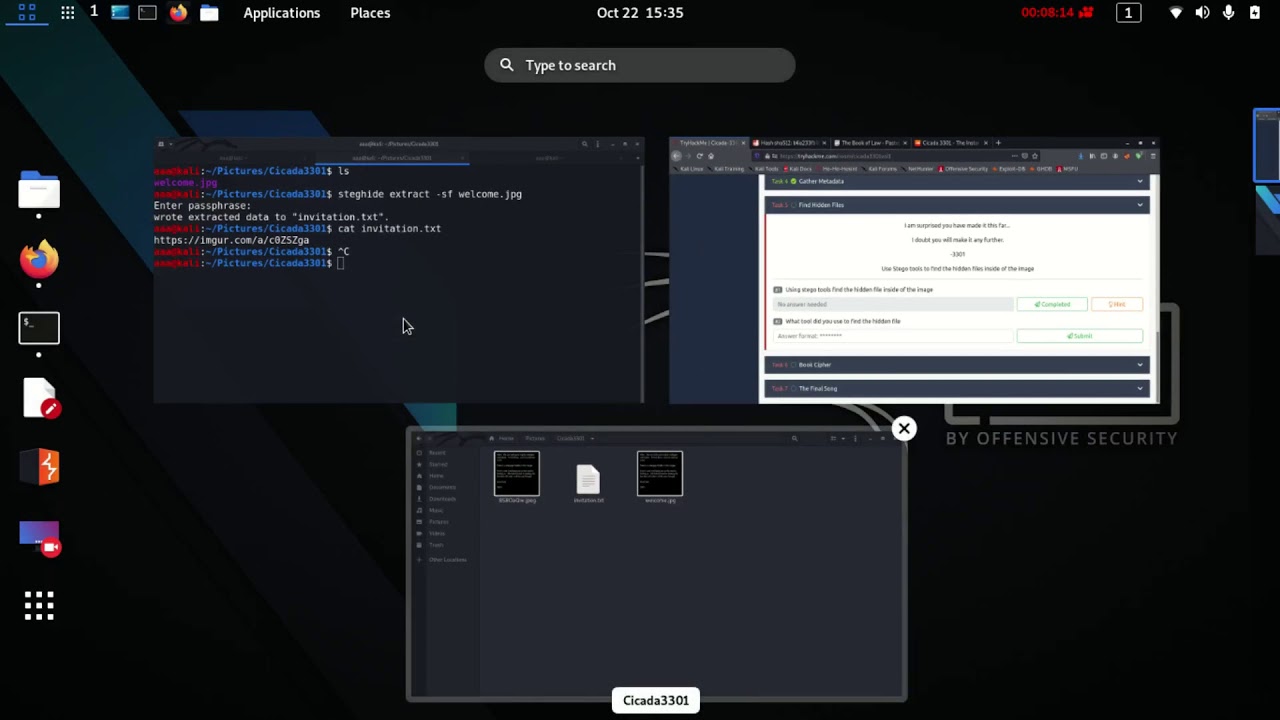Screen dimensions: 1280x720
Task: Open the Files app in the dock
Action: [39, 190]
